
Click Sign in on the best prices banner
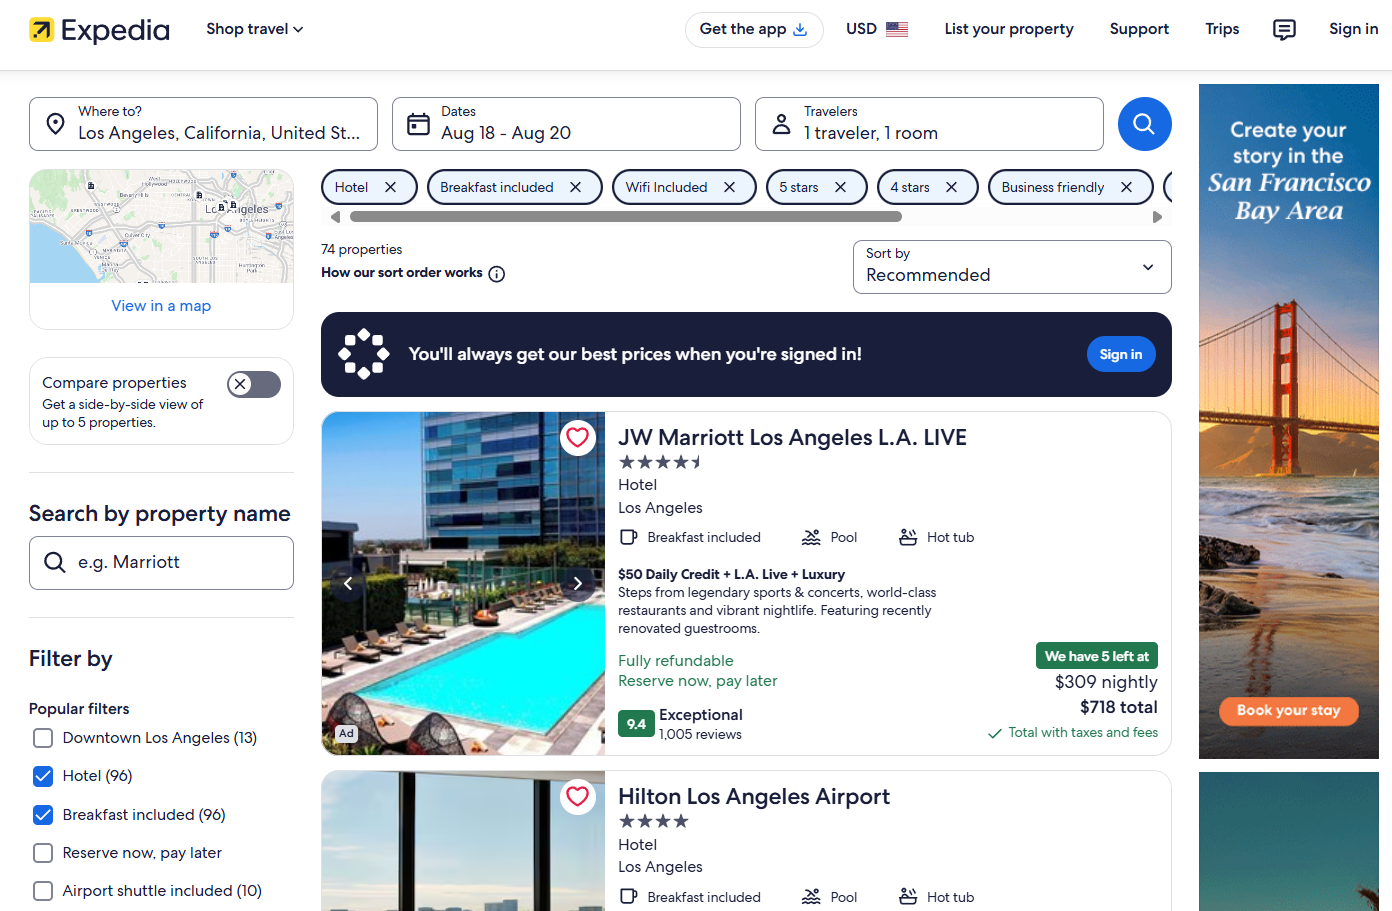(x=1121, y=354)
